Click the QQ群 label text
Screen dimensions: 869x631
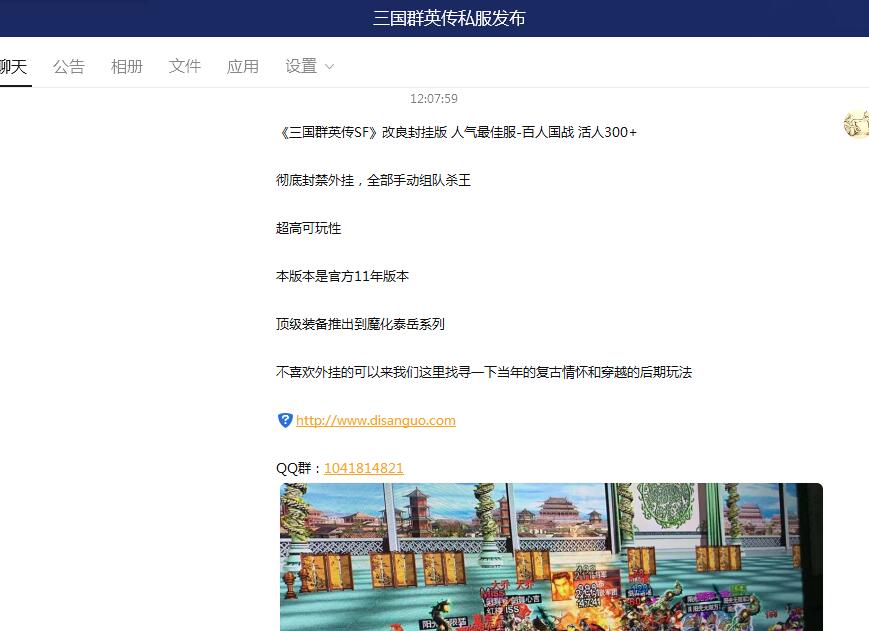click(x=299, y=469)
